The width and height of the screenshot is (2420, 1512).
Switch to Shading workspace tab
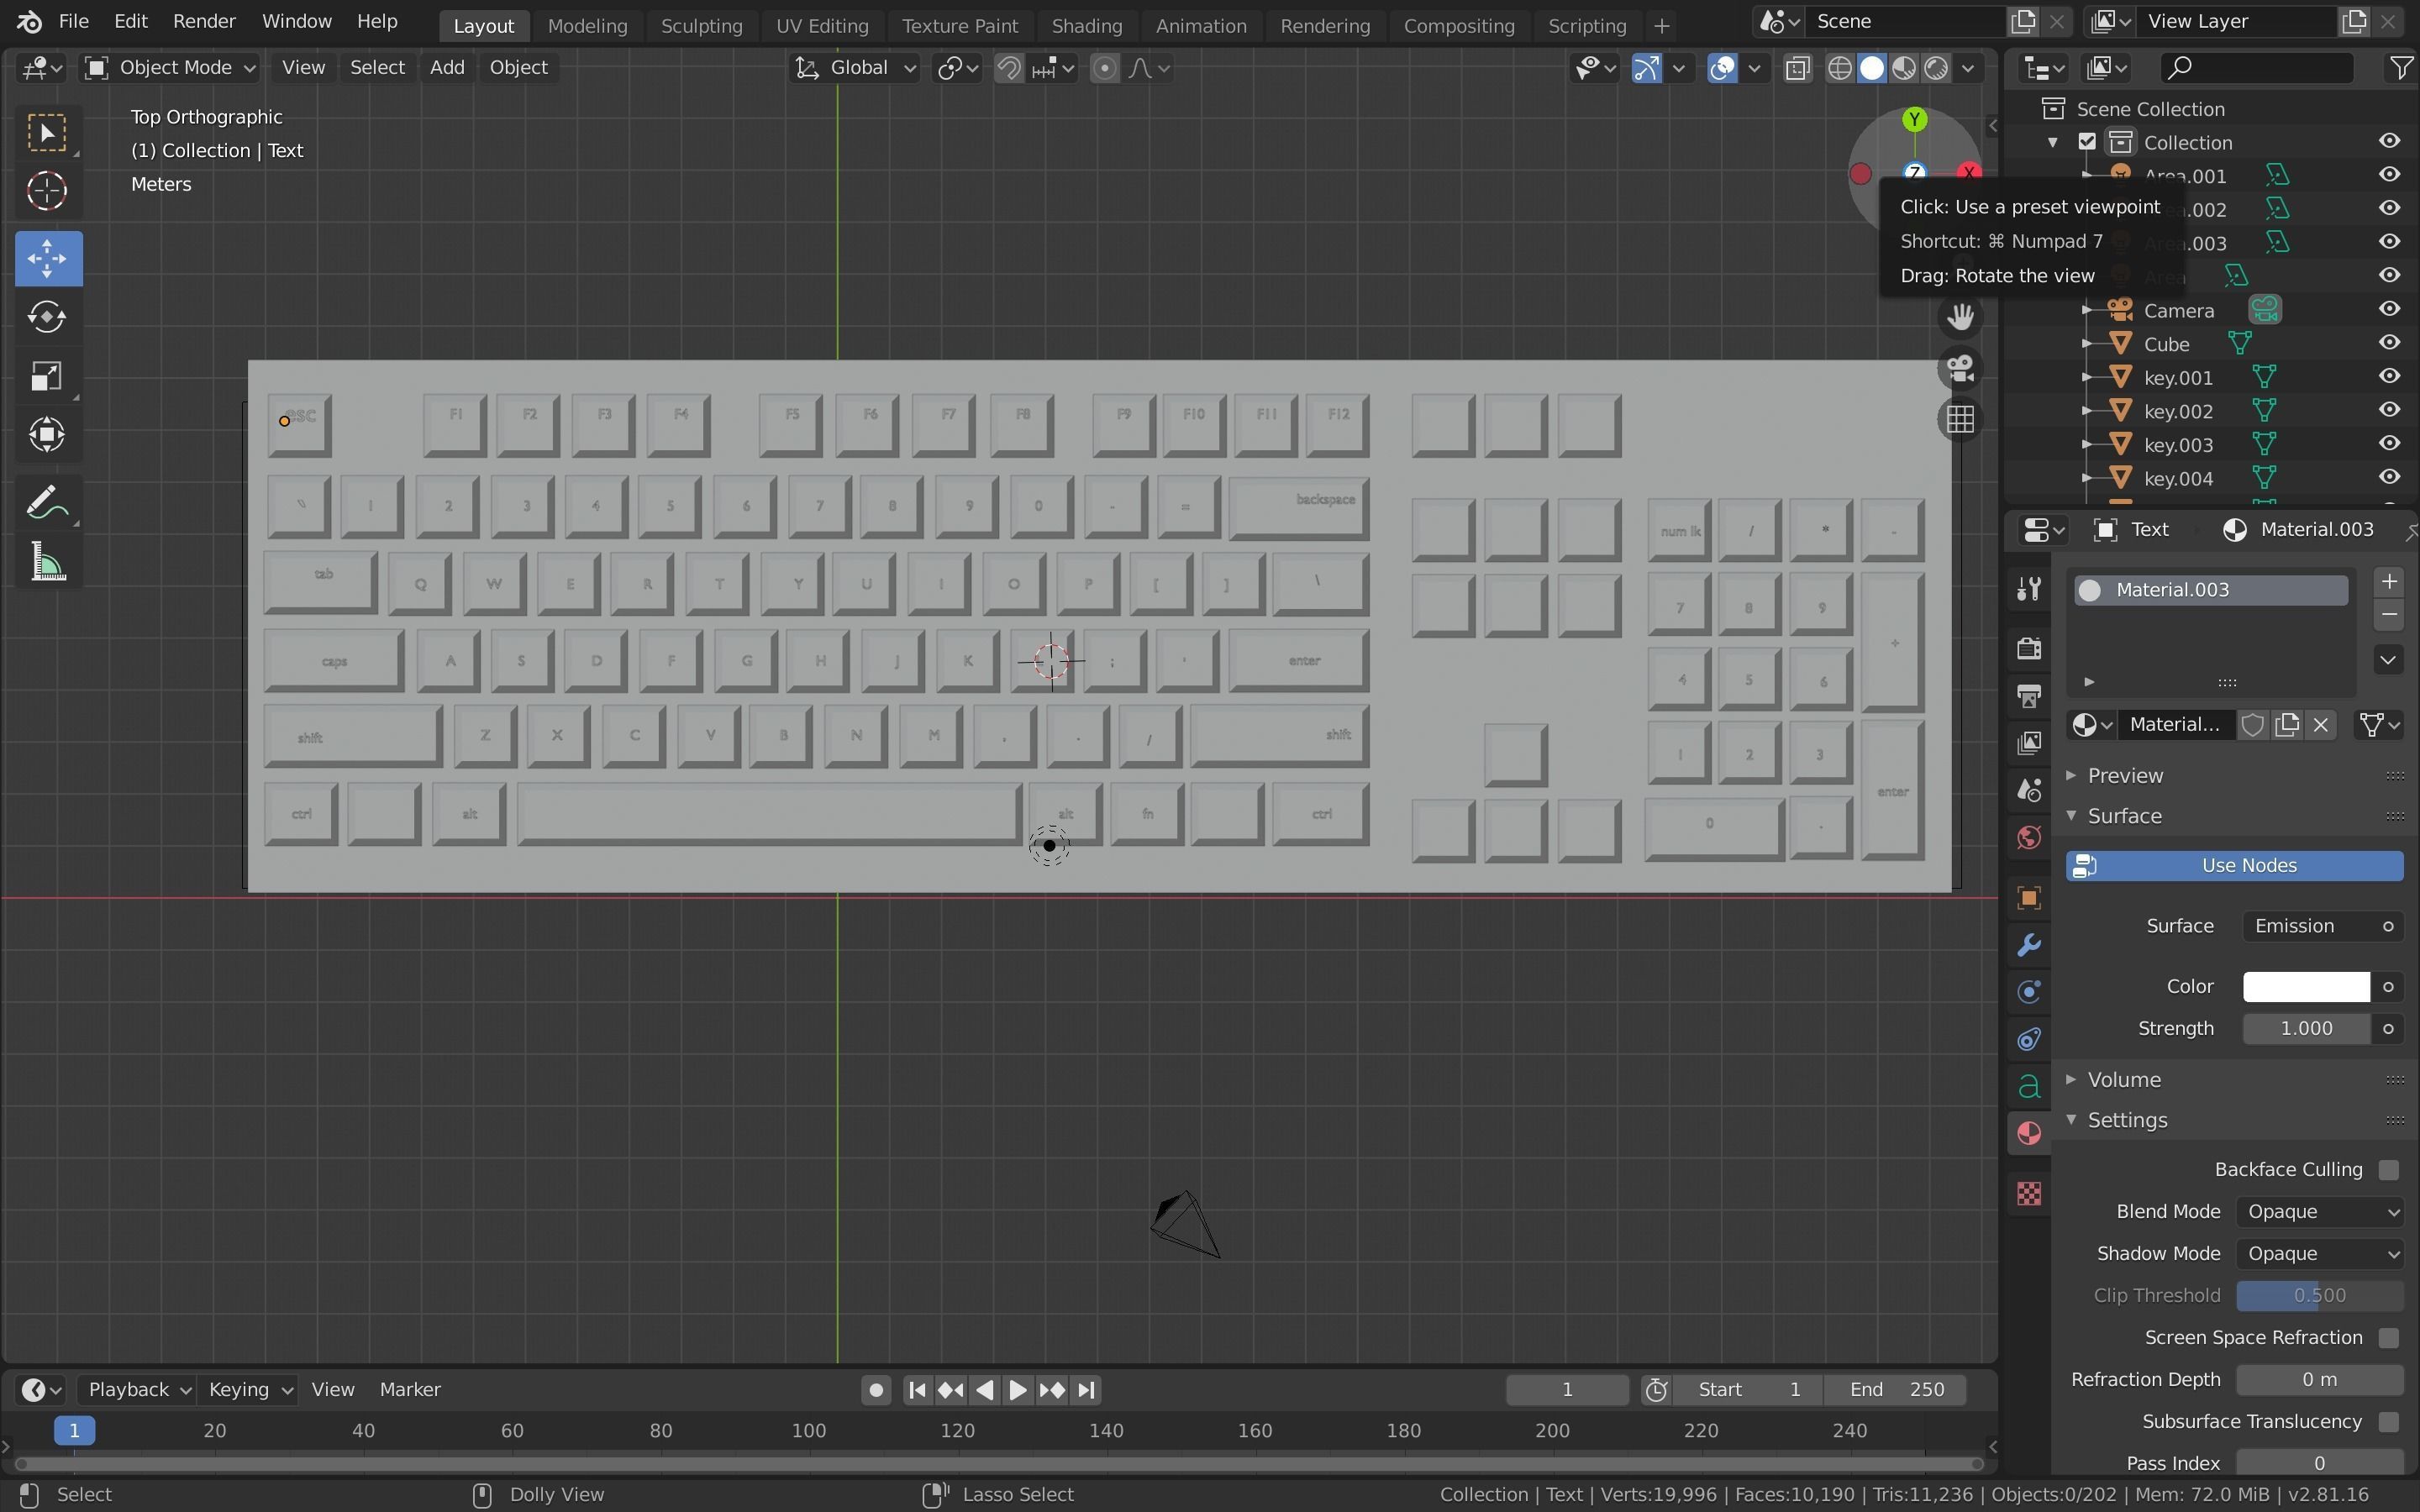coord(1086,25)
